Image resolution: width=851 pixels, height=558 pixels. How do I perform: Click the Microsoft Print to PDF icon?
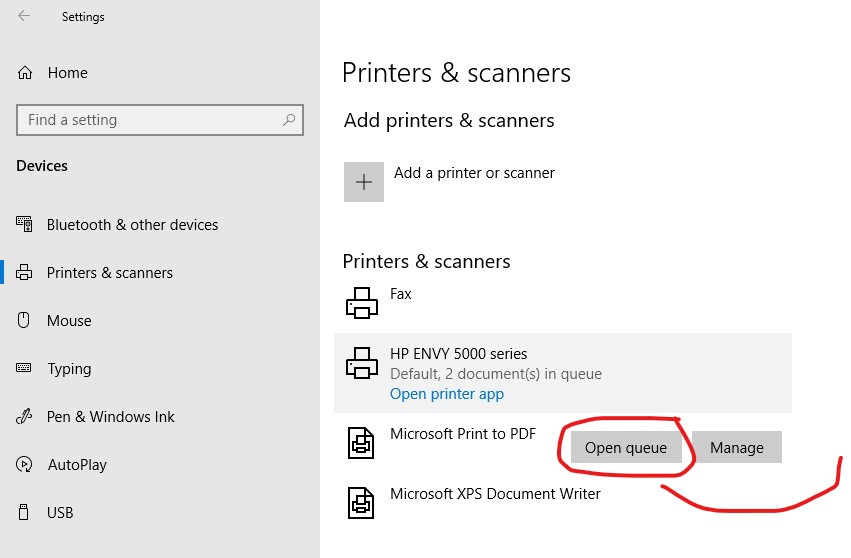[361, 443]
